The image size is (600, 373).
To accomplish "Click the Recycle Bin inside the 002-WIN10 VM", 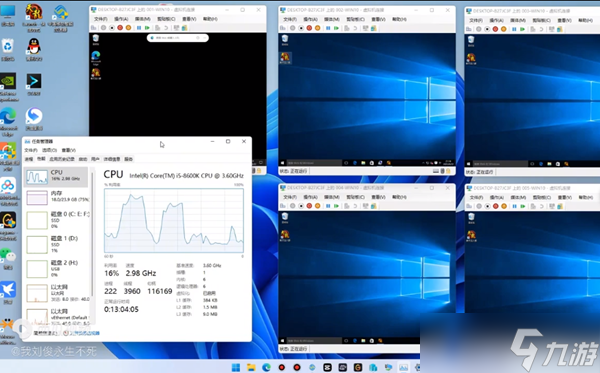I will point(285,39).
